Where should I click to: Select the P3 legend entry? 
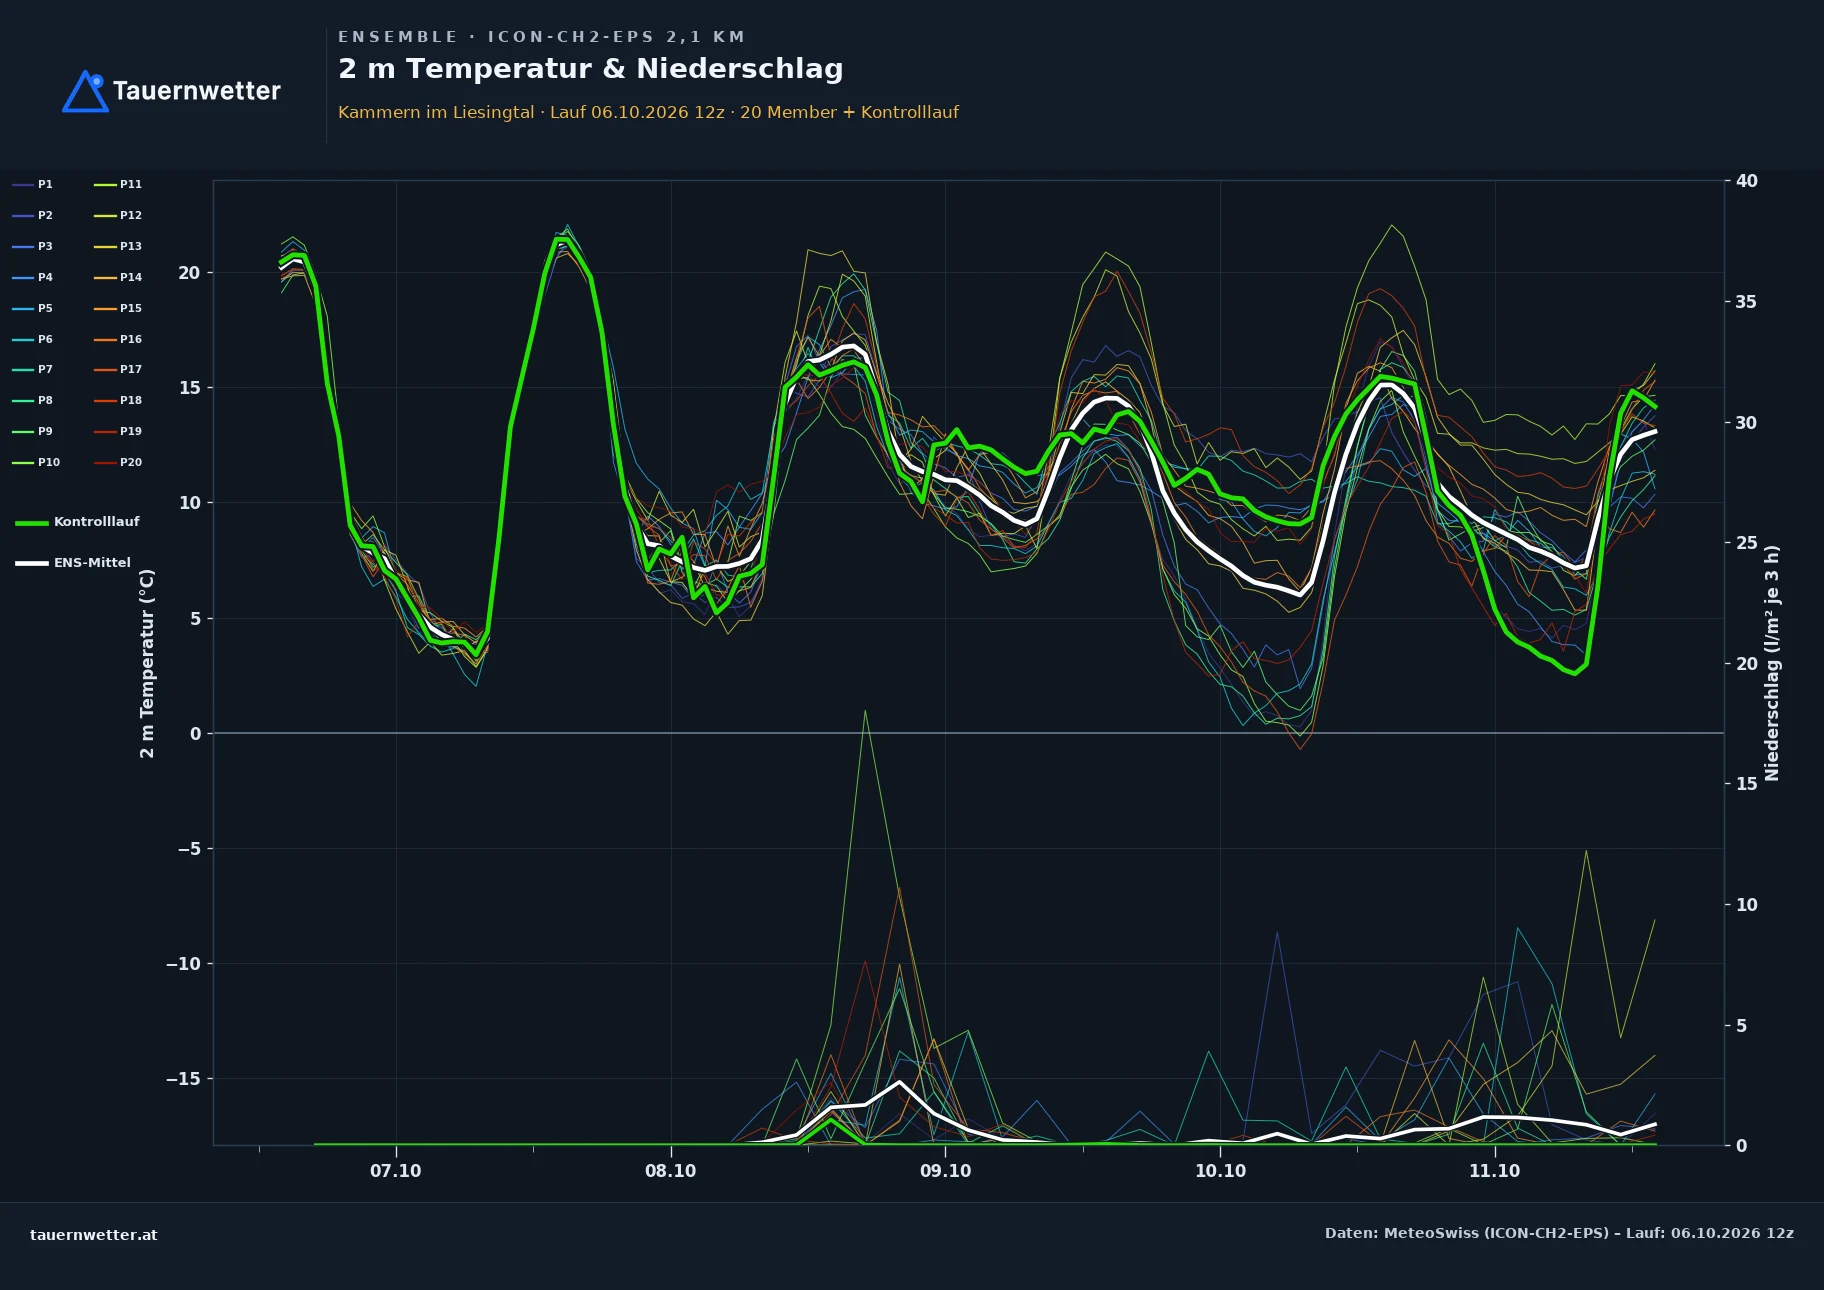(x=33, y=246)
